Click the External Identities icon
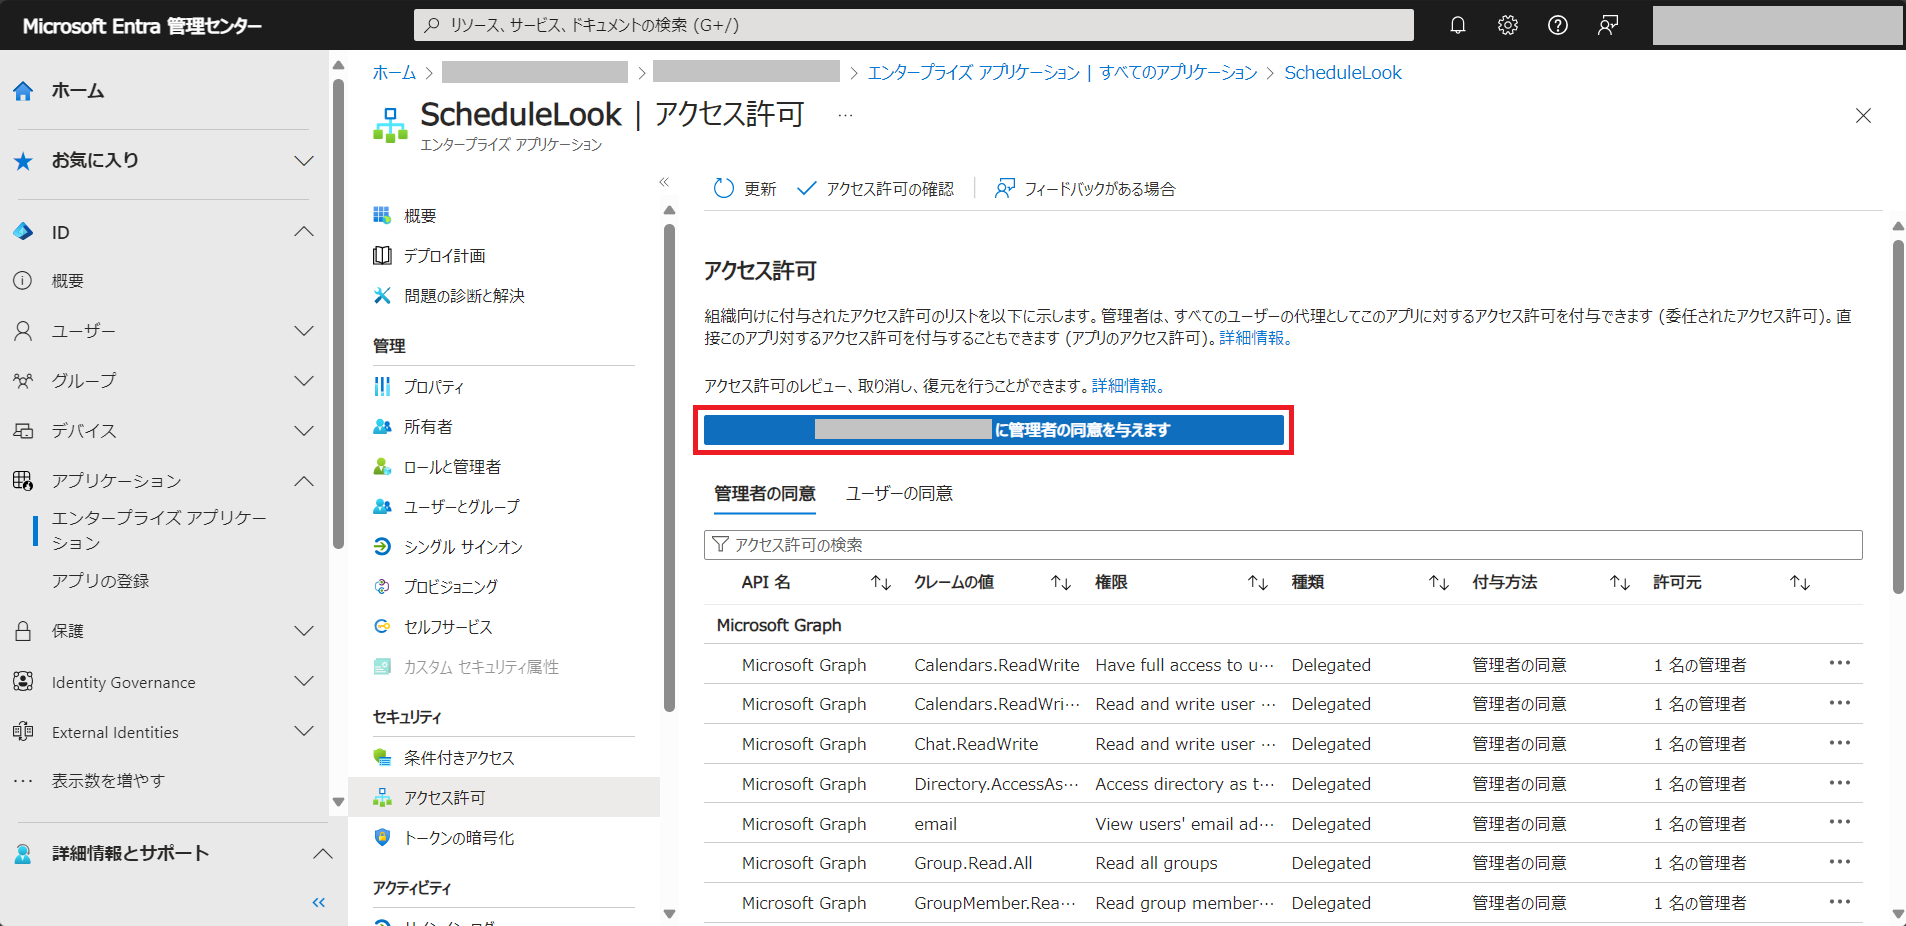The image size is (1906, 926). [23, 732]
